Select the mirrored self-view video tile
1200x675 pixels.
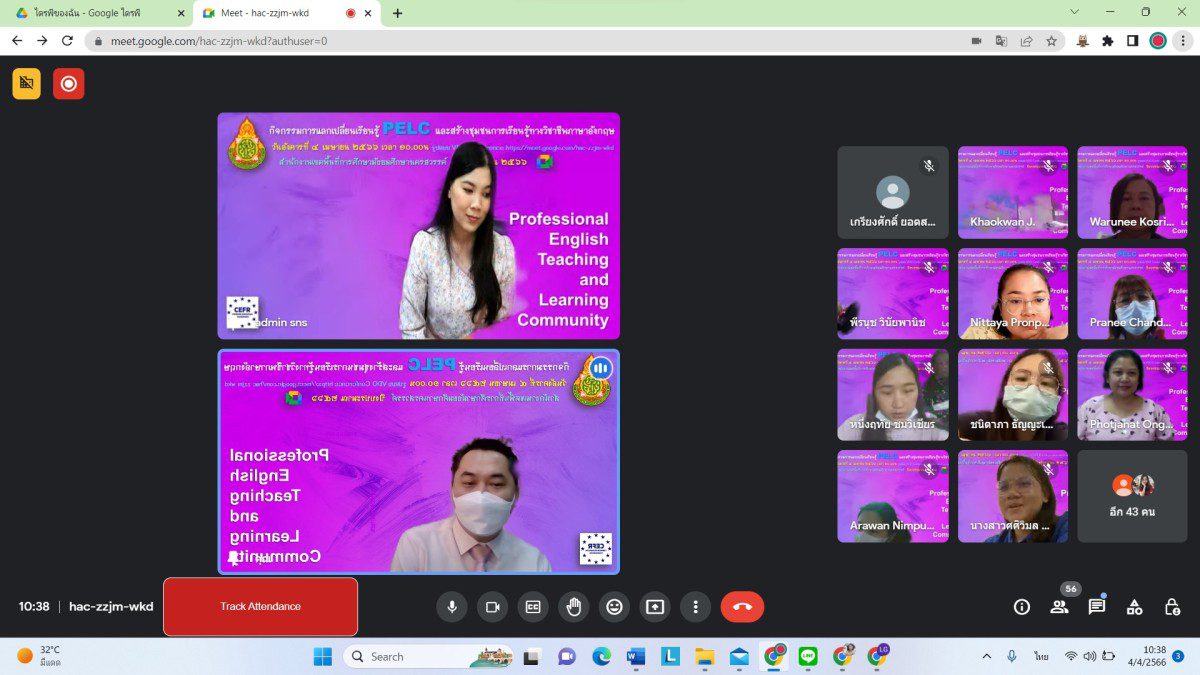pyautogui.click(x=419, y=461)
